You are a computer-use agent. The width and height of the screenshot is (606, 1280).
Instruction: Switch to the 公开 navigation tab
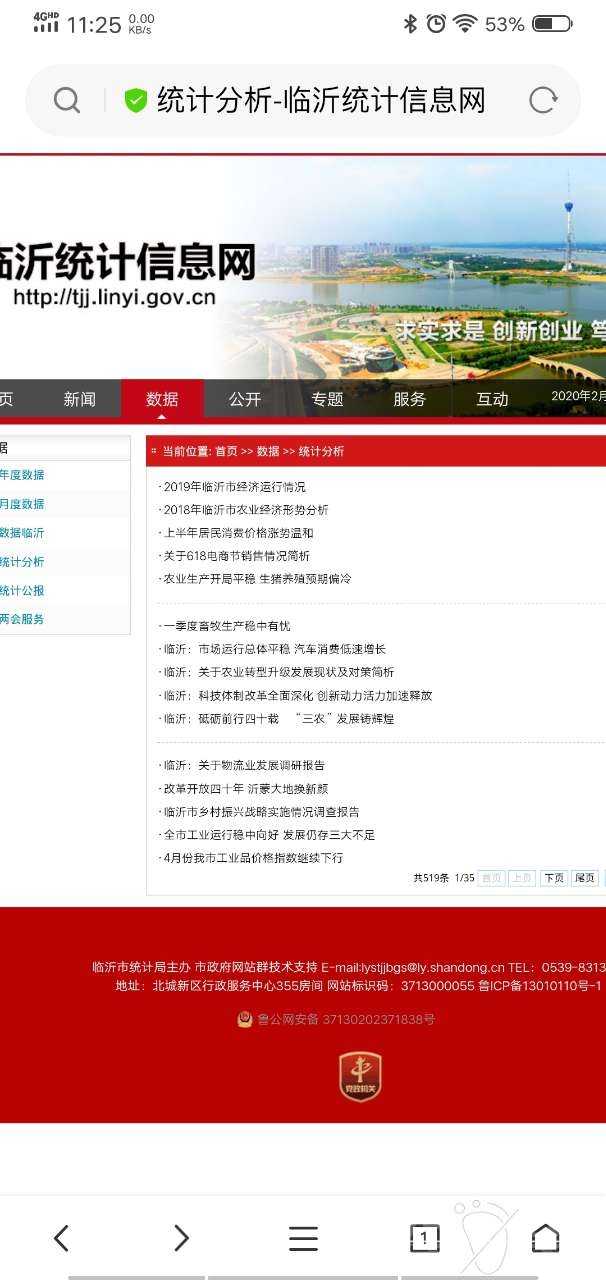click(x=245, y=399)
